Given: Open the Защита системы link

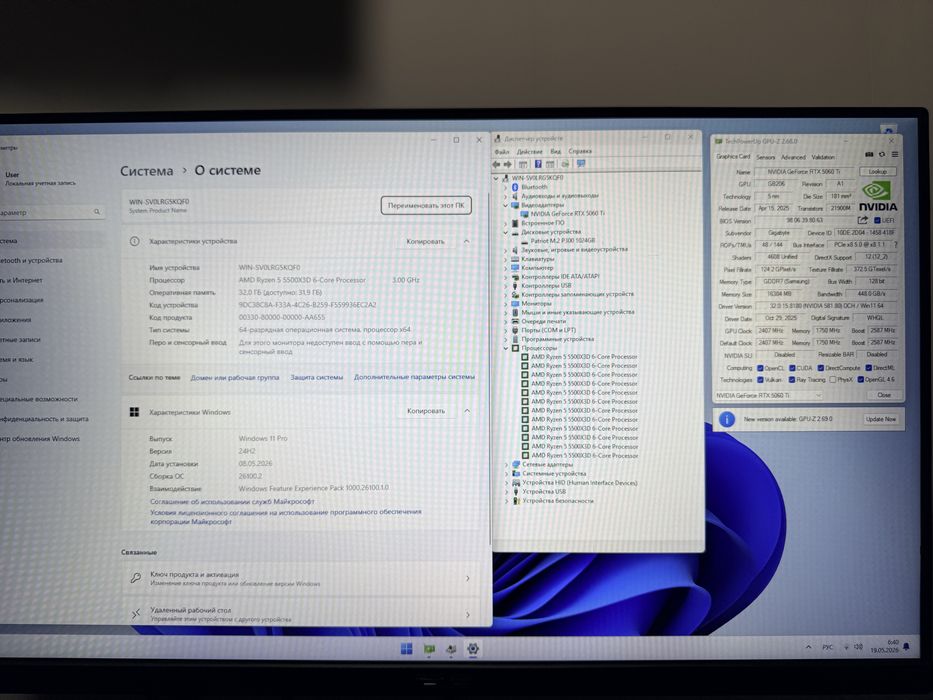Looking at the screenshot, I should 317,377.
